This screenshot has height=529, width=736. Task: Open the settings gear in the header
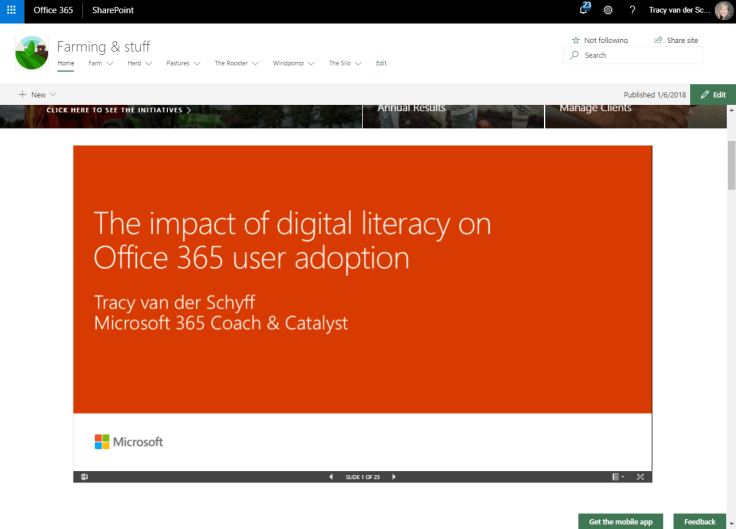[608, 10]
